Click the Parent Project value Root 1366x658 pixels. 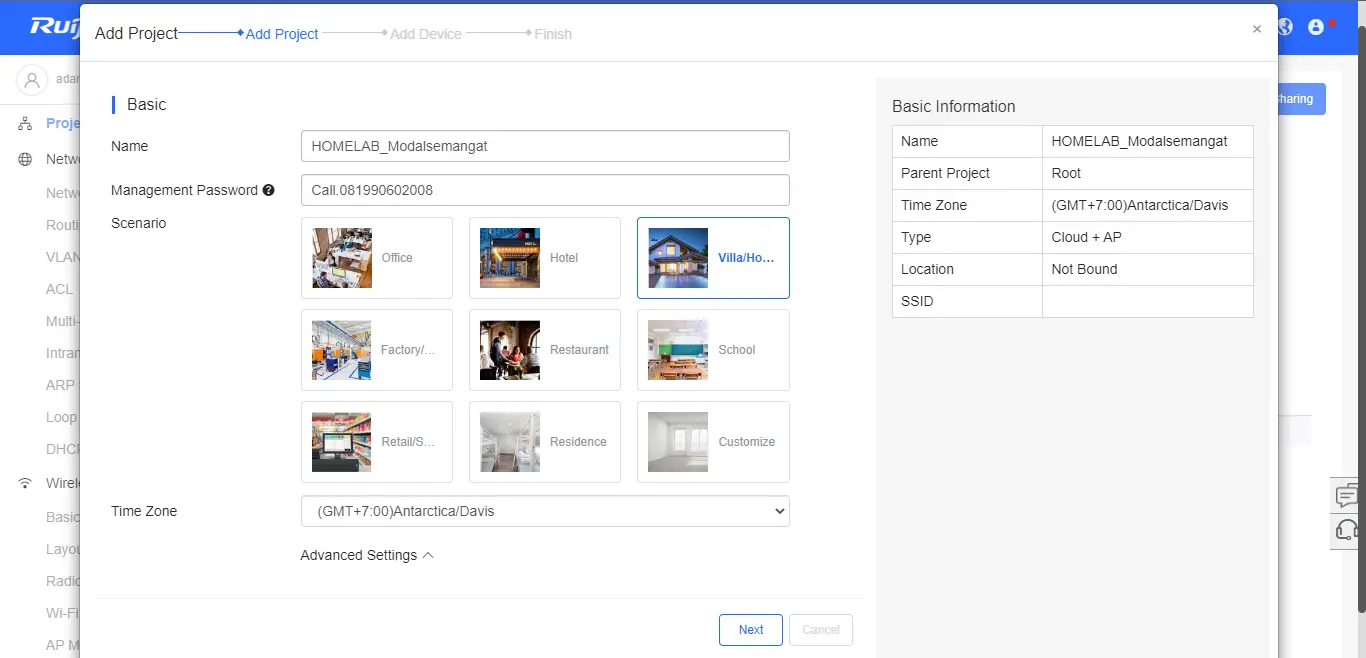pos(1066,173)
